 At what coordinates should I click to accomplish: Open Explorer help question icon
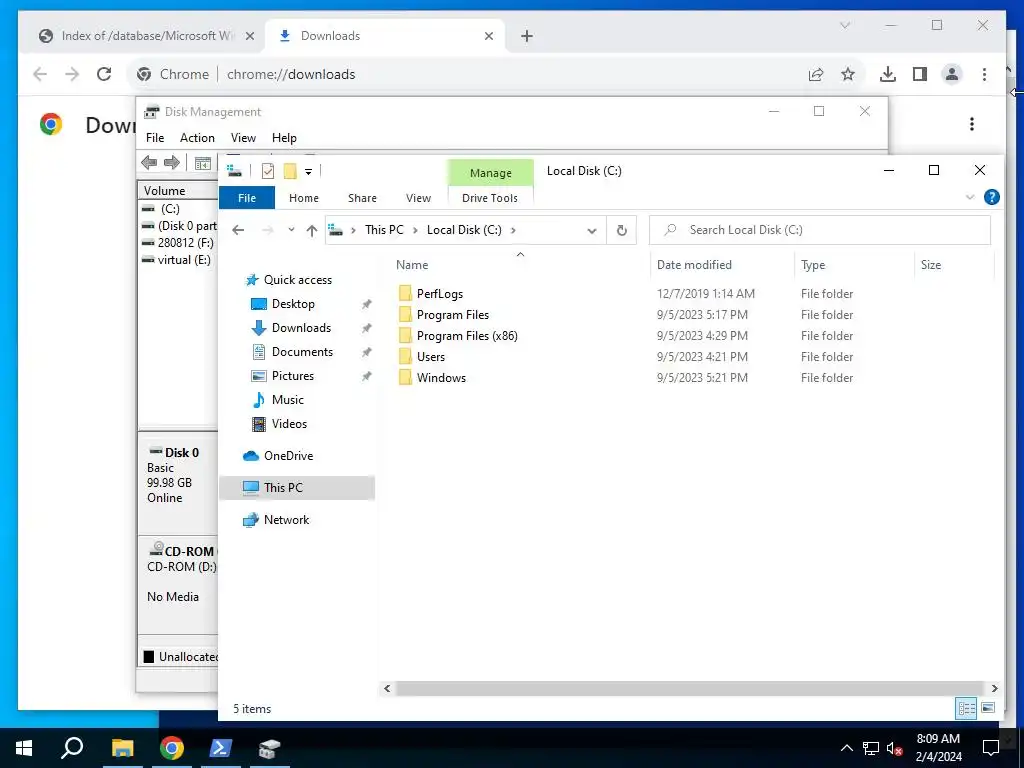click(x=991, y=197)
